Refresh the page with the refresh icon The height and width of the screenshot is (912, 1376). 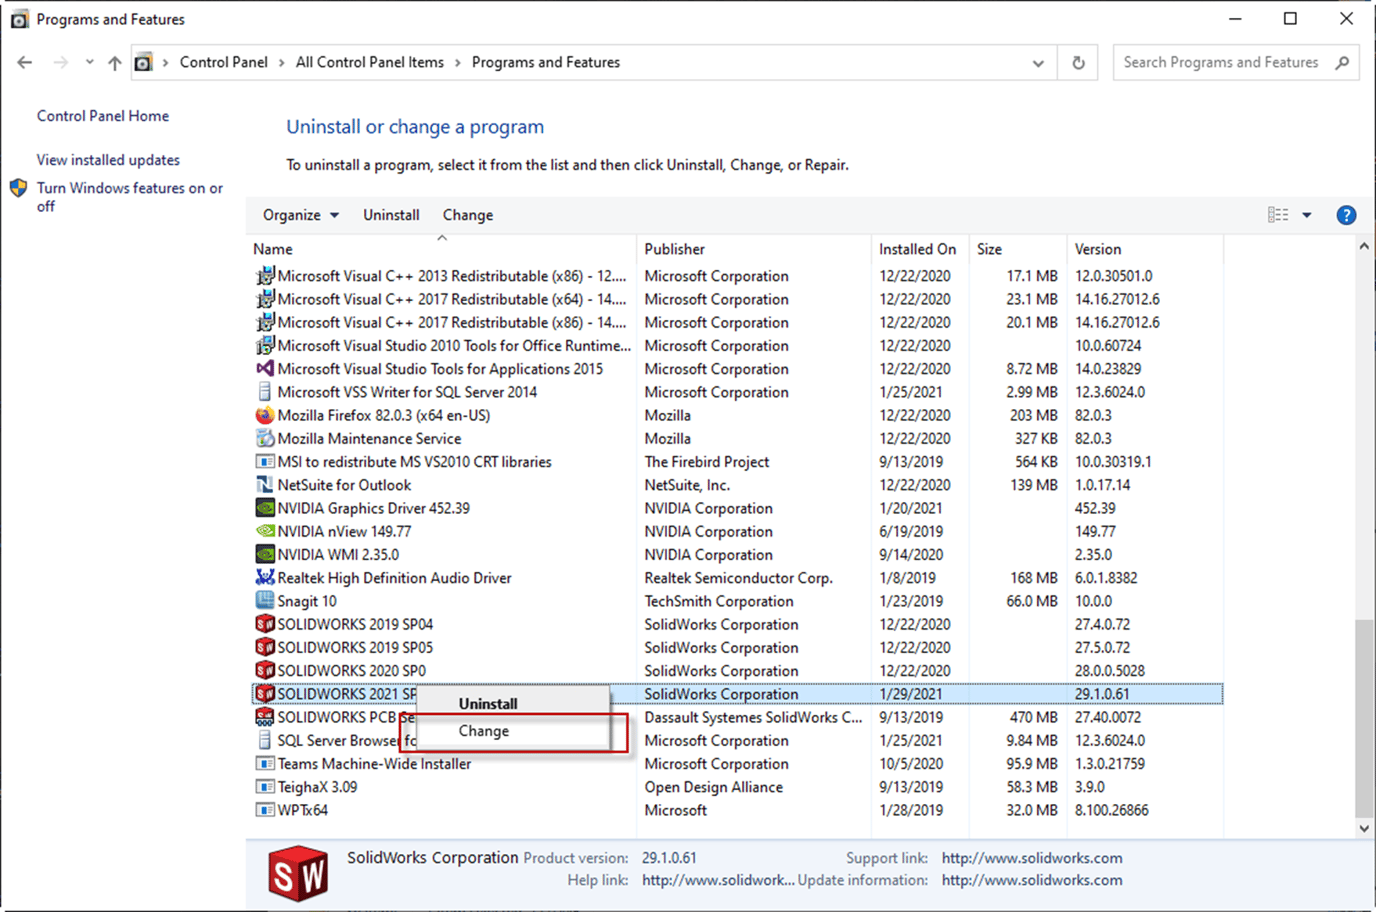coord(1078,61)
